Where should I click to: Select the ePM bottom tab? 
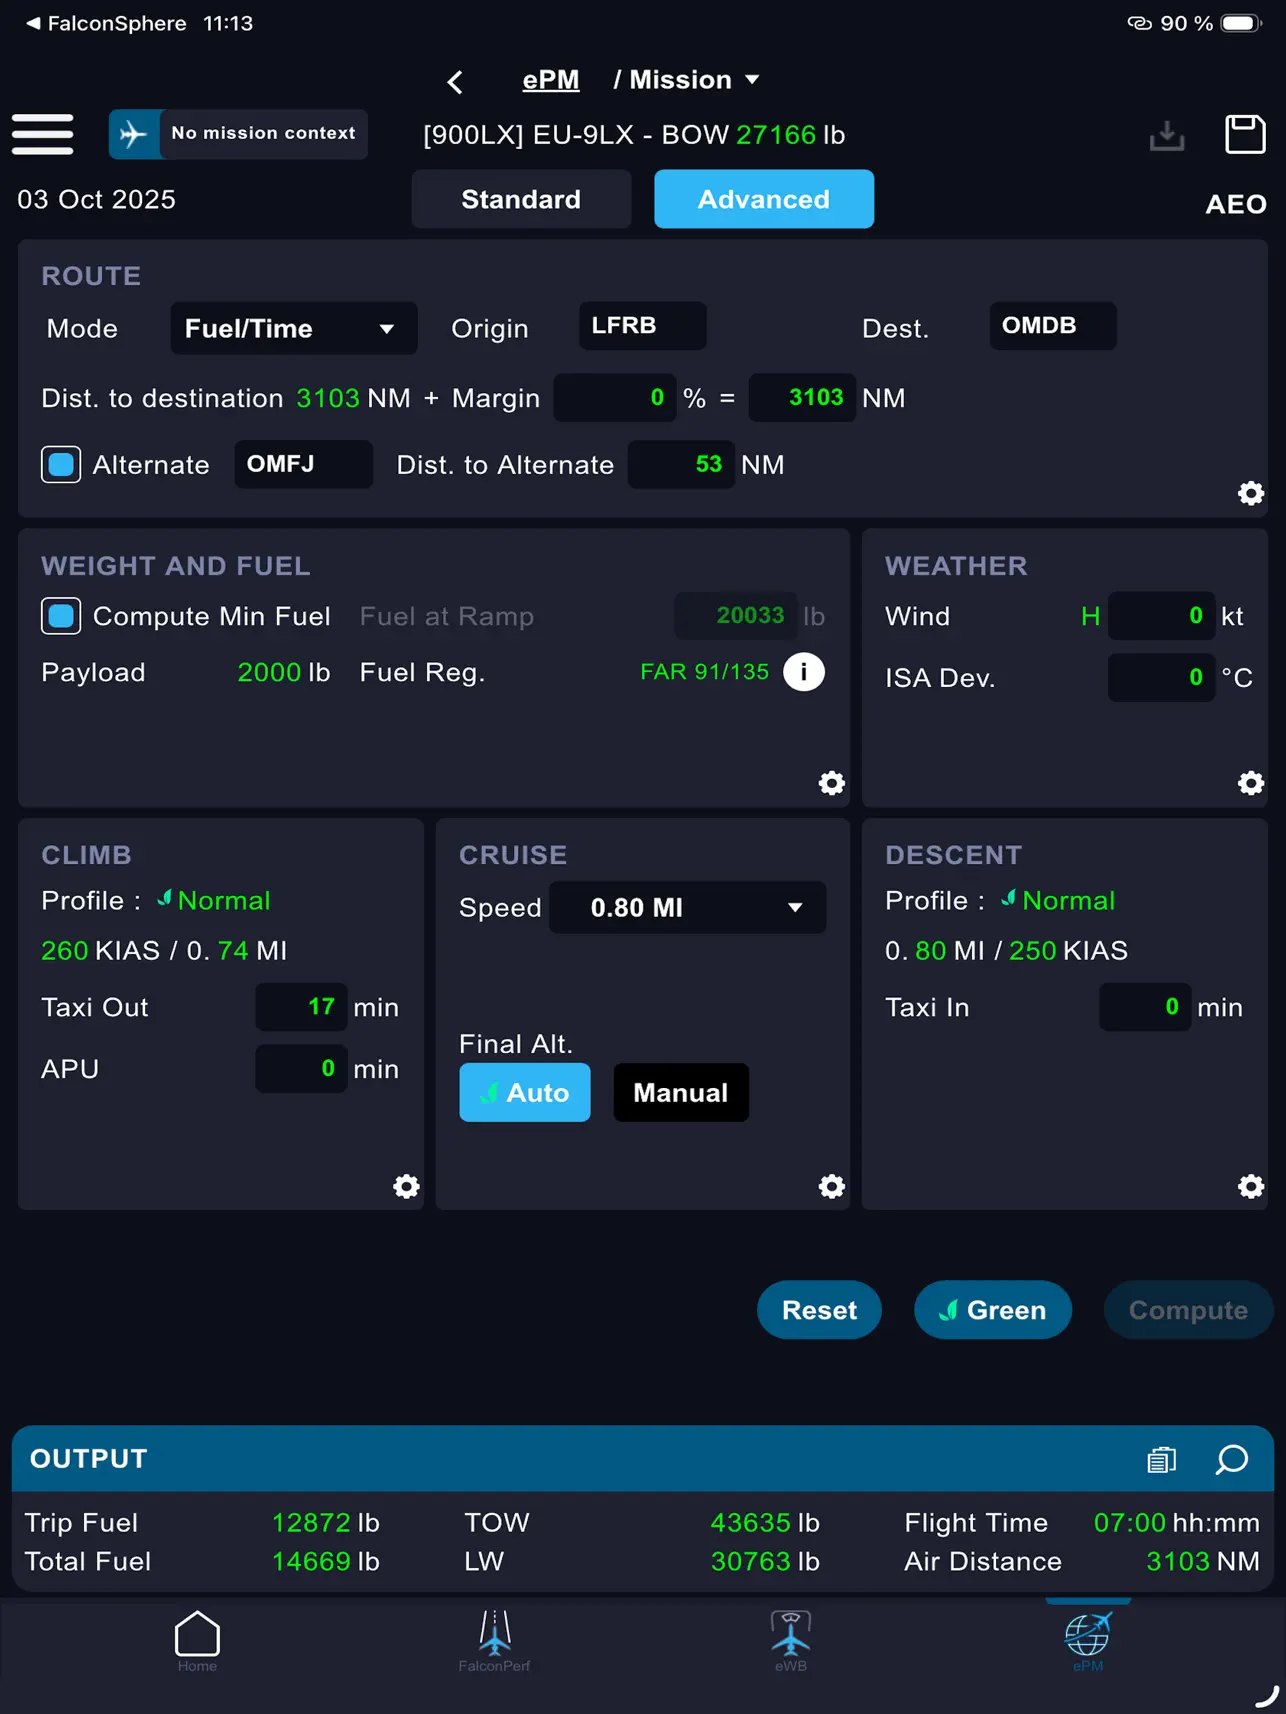[1088, 1641]
